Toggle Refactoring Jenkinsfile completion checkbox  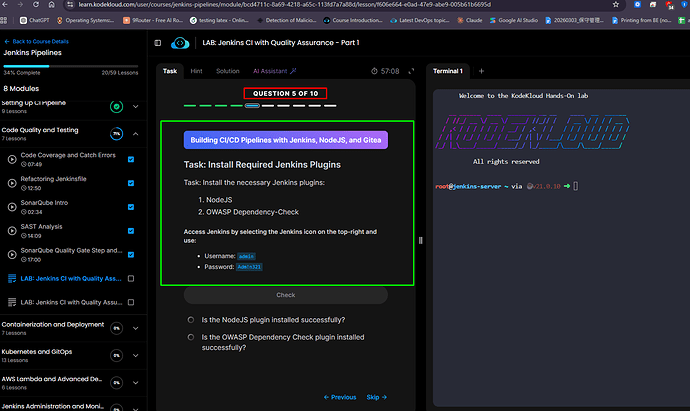click(x=131, y=183)
